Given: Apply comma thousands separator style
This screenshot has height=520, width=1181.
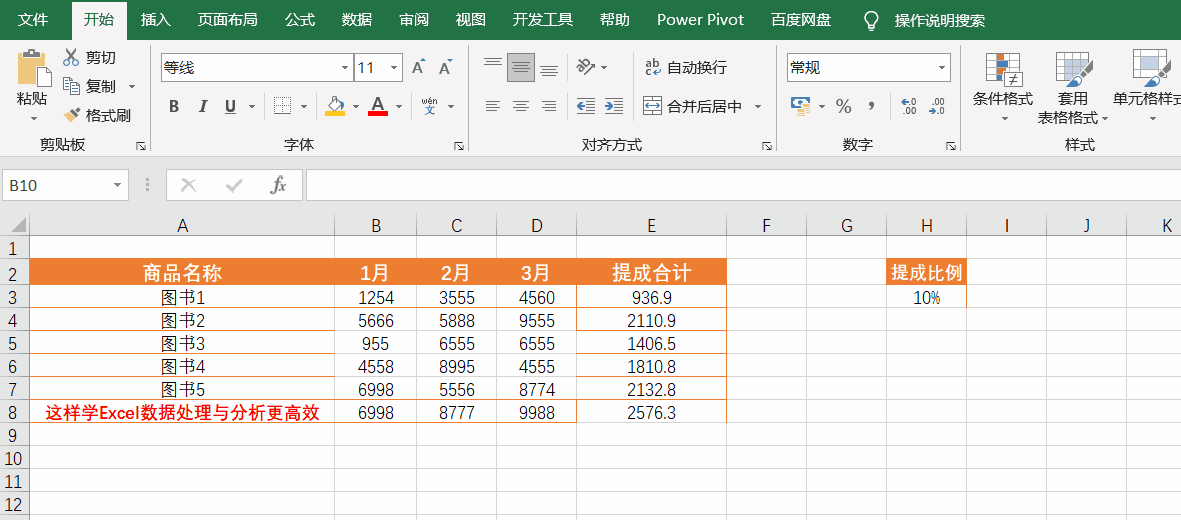Looking at the screenshot, I should 871,106.
